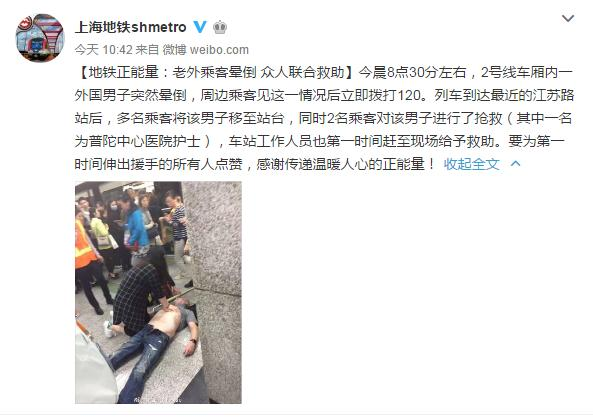Click the gray crown membership icon
This screenshot has width=593, height=419.
[x=220, y=27]
